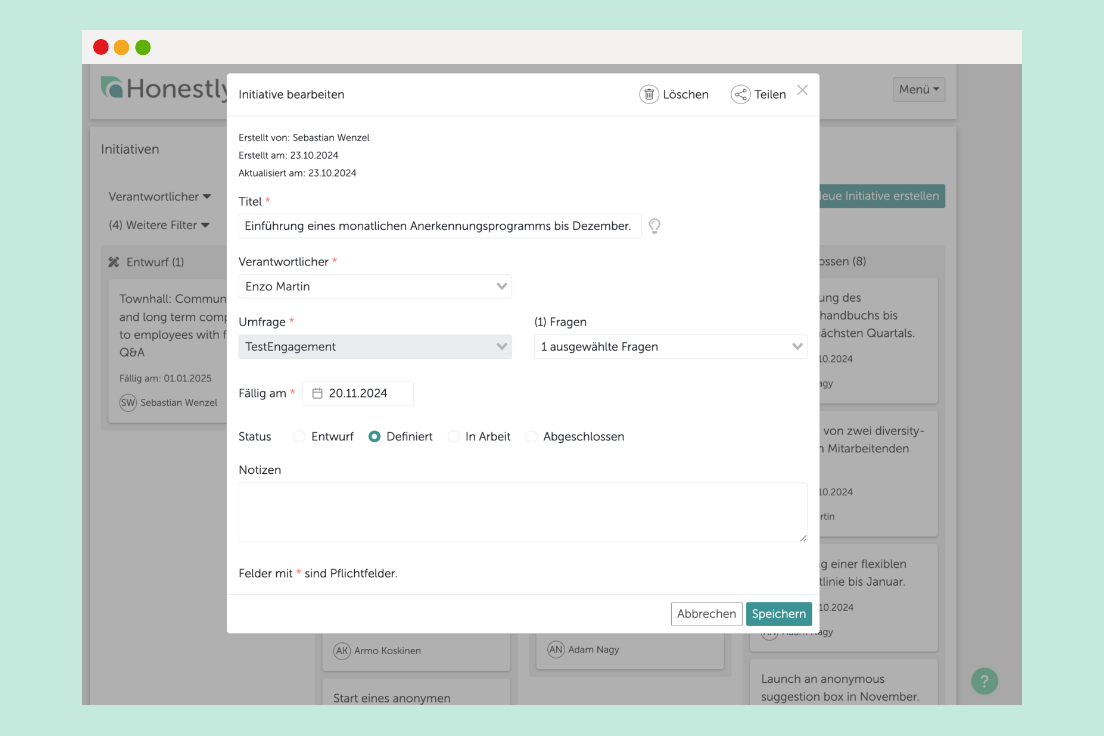Select the Abgeschlossen status radio button
The width and height of the screenshot is (1104, 736).
532,437
